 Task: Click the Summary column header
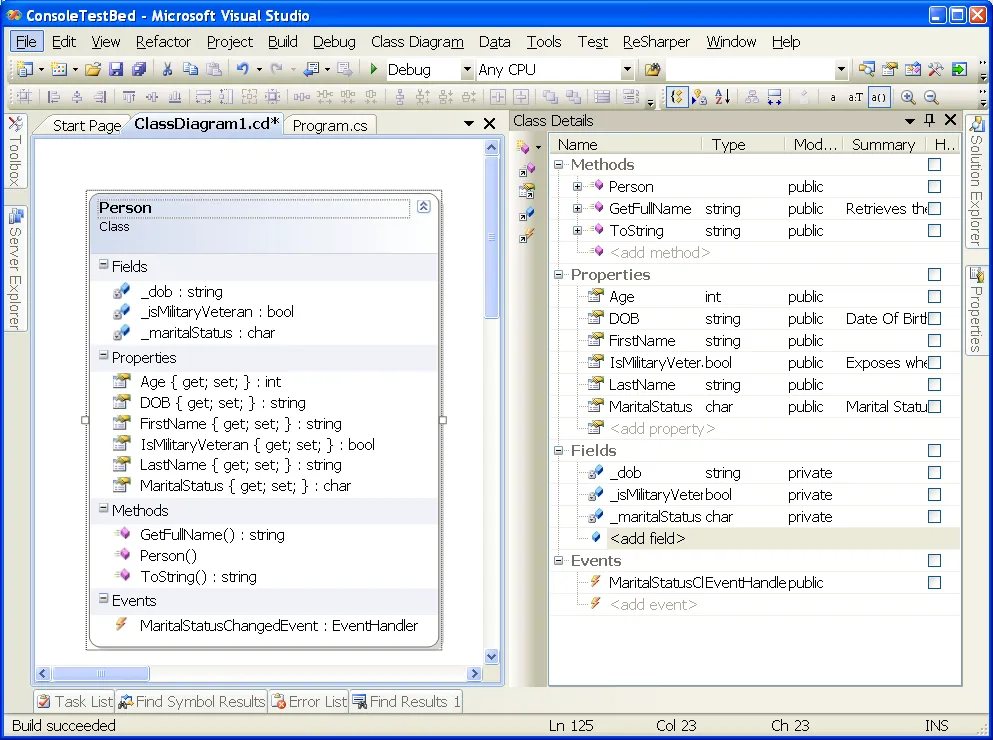tap(883, 145)
